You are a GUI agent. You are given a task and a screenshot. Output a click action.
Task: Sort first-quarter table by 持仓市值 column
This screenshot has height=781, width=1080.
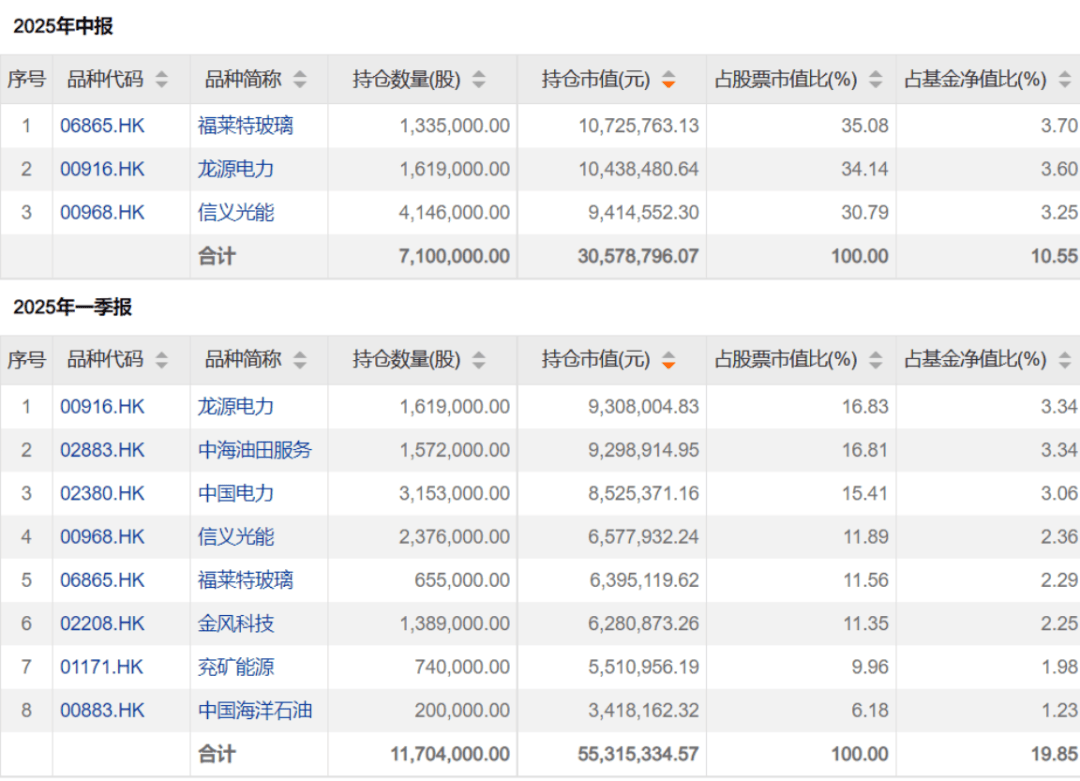point(668,359)
